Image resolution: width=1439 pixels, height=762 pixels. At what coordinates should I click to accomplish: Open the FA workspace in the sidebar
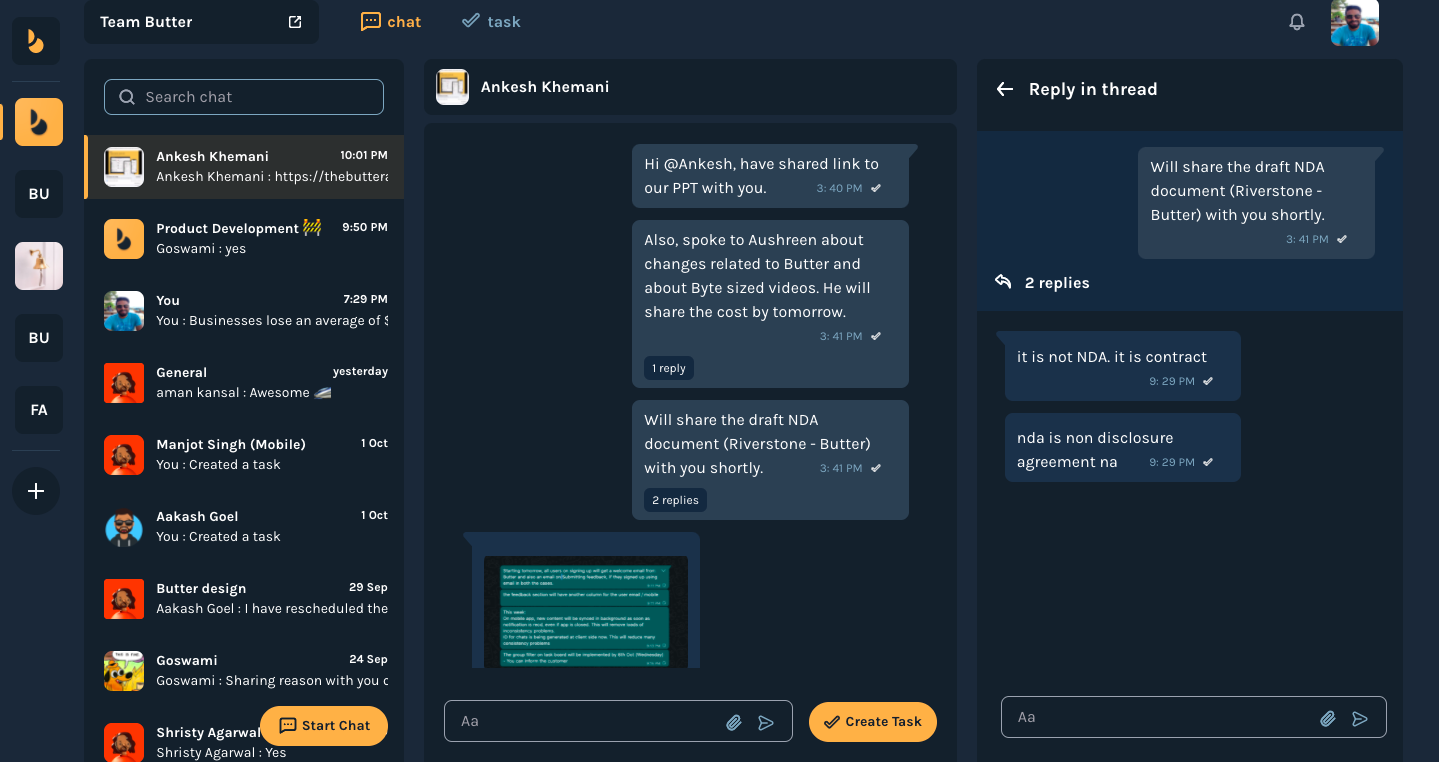click(x=39, y=410)
